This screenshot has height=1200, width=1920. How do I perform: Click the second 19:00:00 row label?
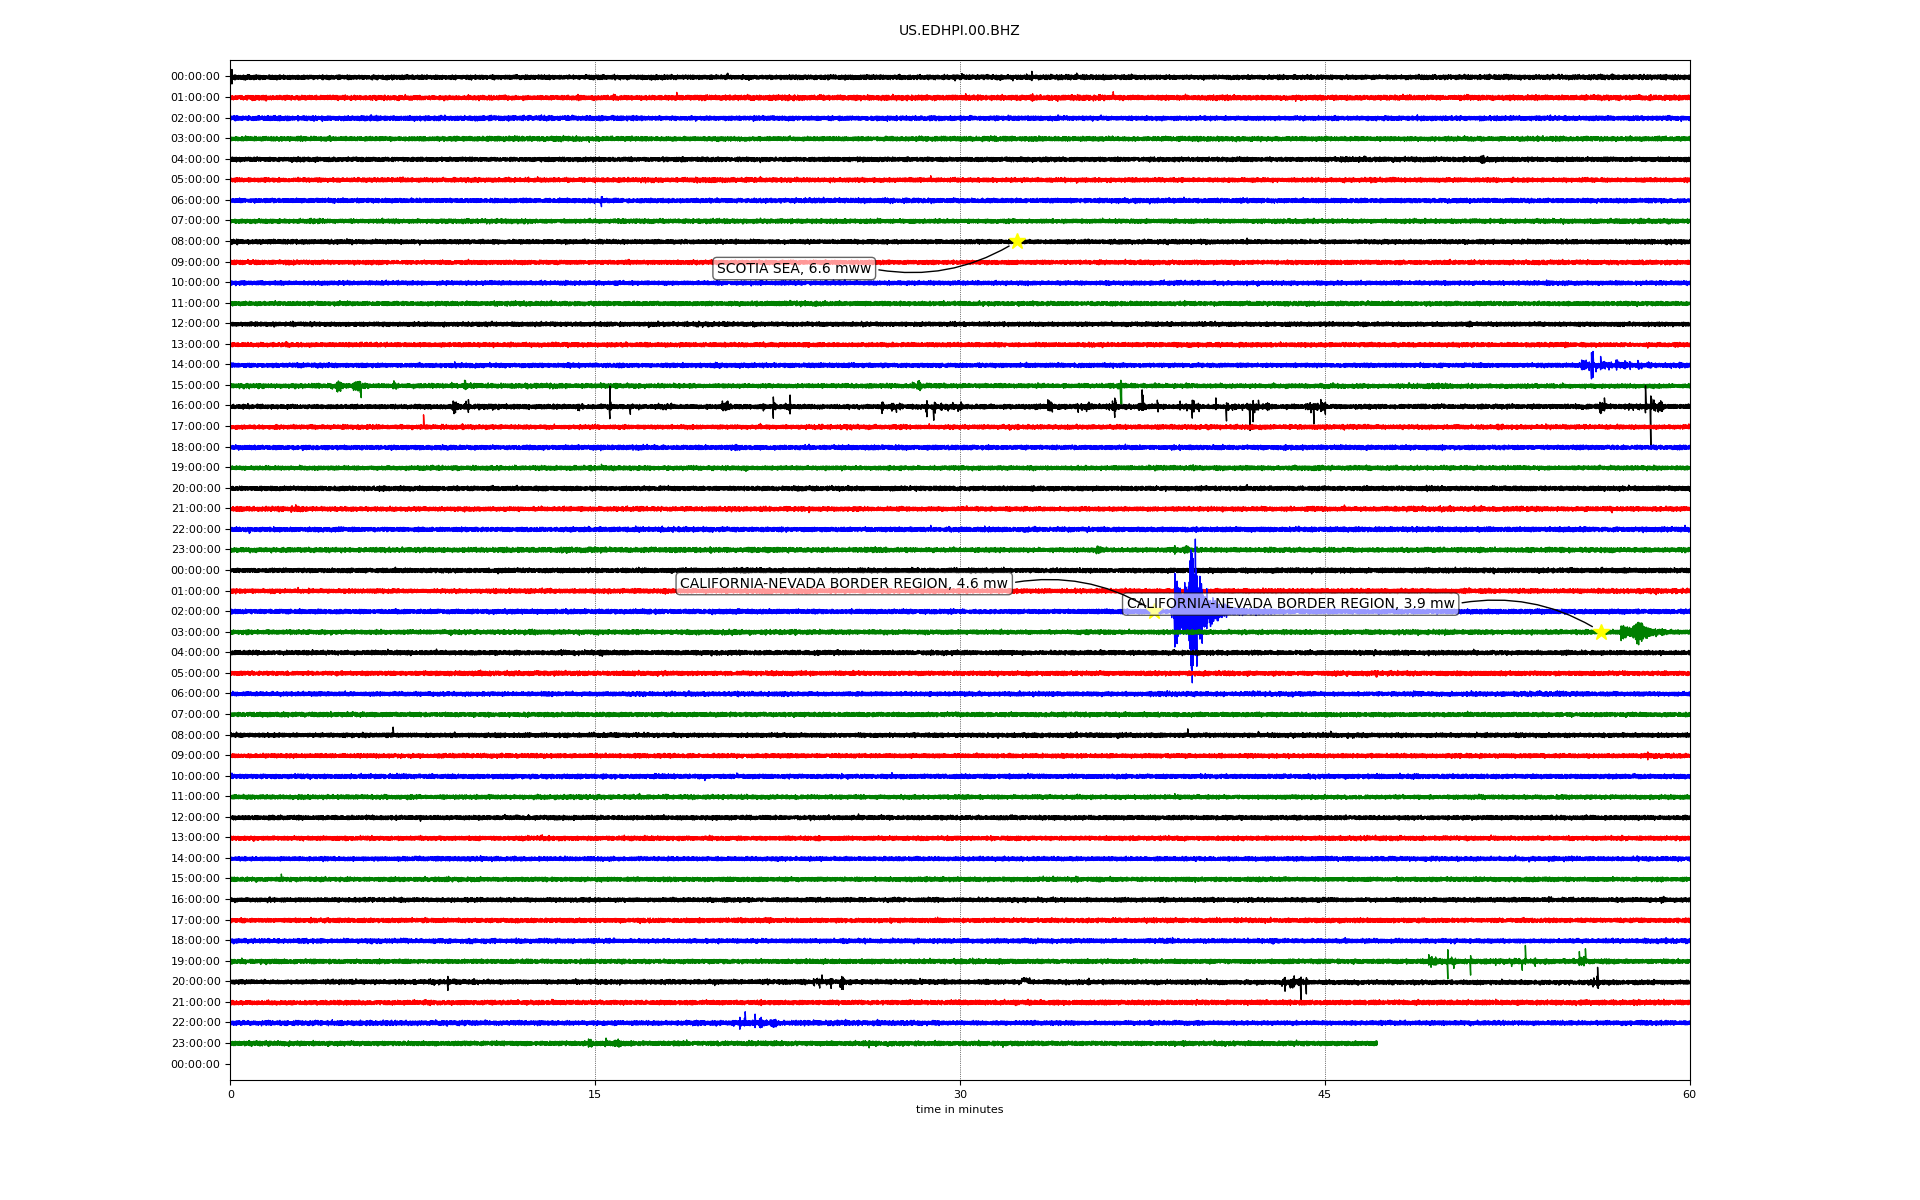(x=195, y=961)
